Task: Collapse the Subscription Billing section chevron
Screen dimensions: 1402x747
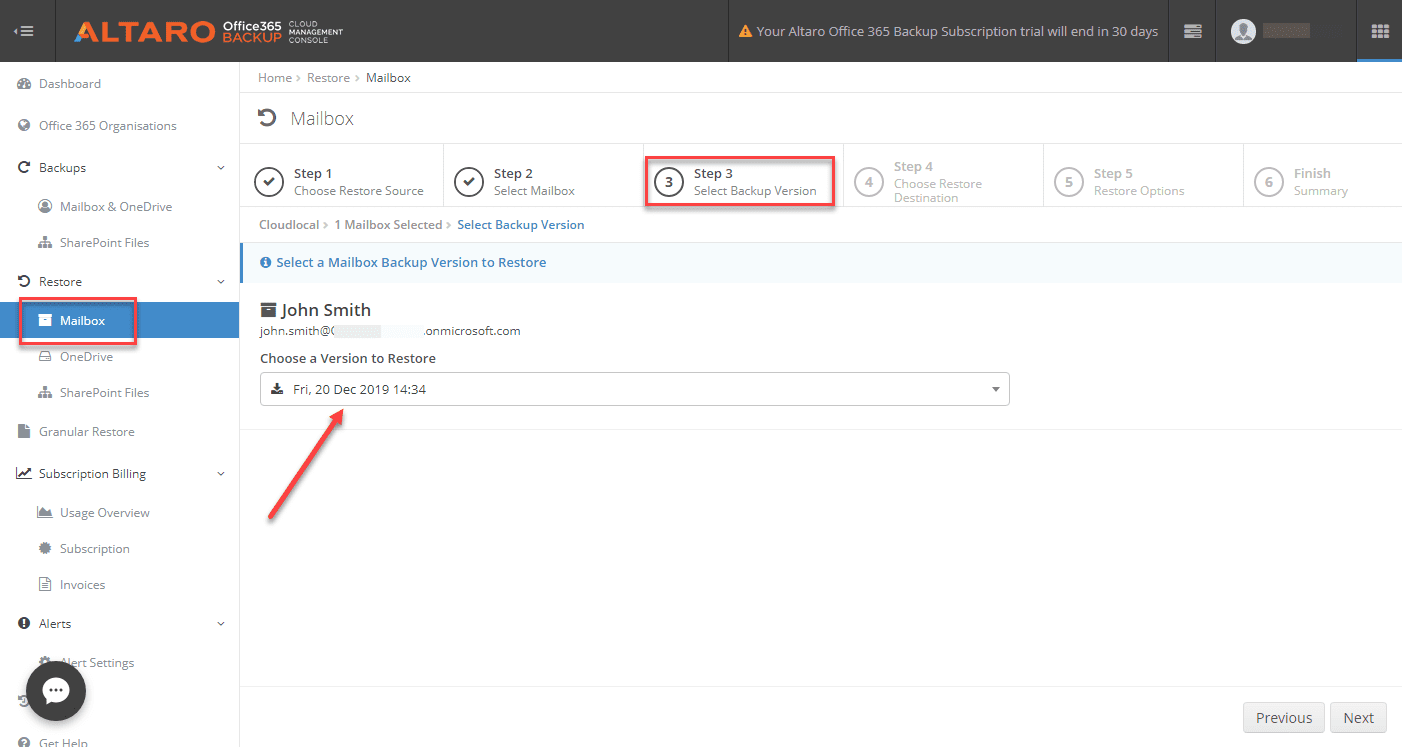Action: (x=221, y=474)
